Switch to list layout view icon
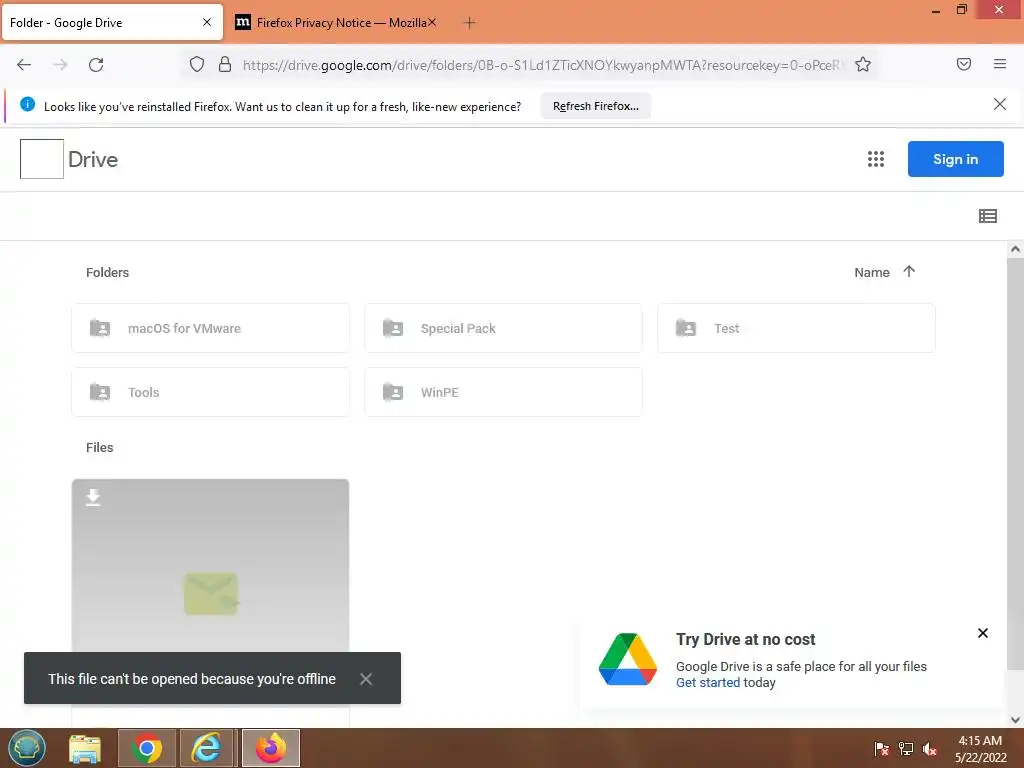 [987, 216]
